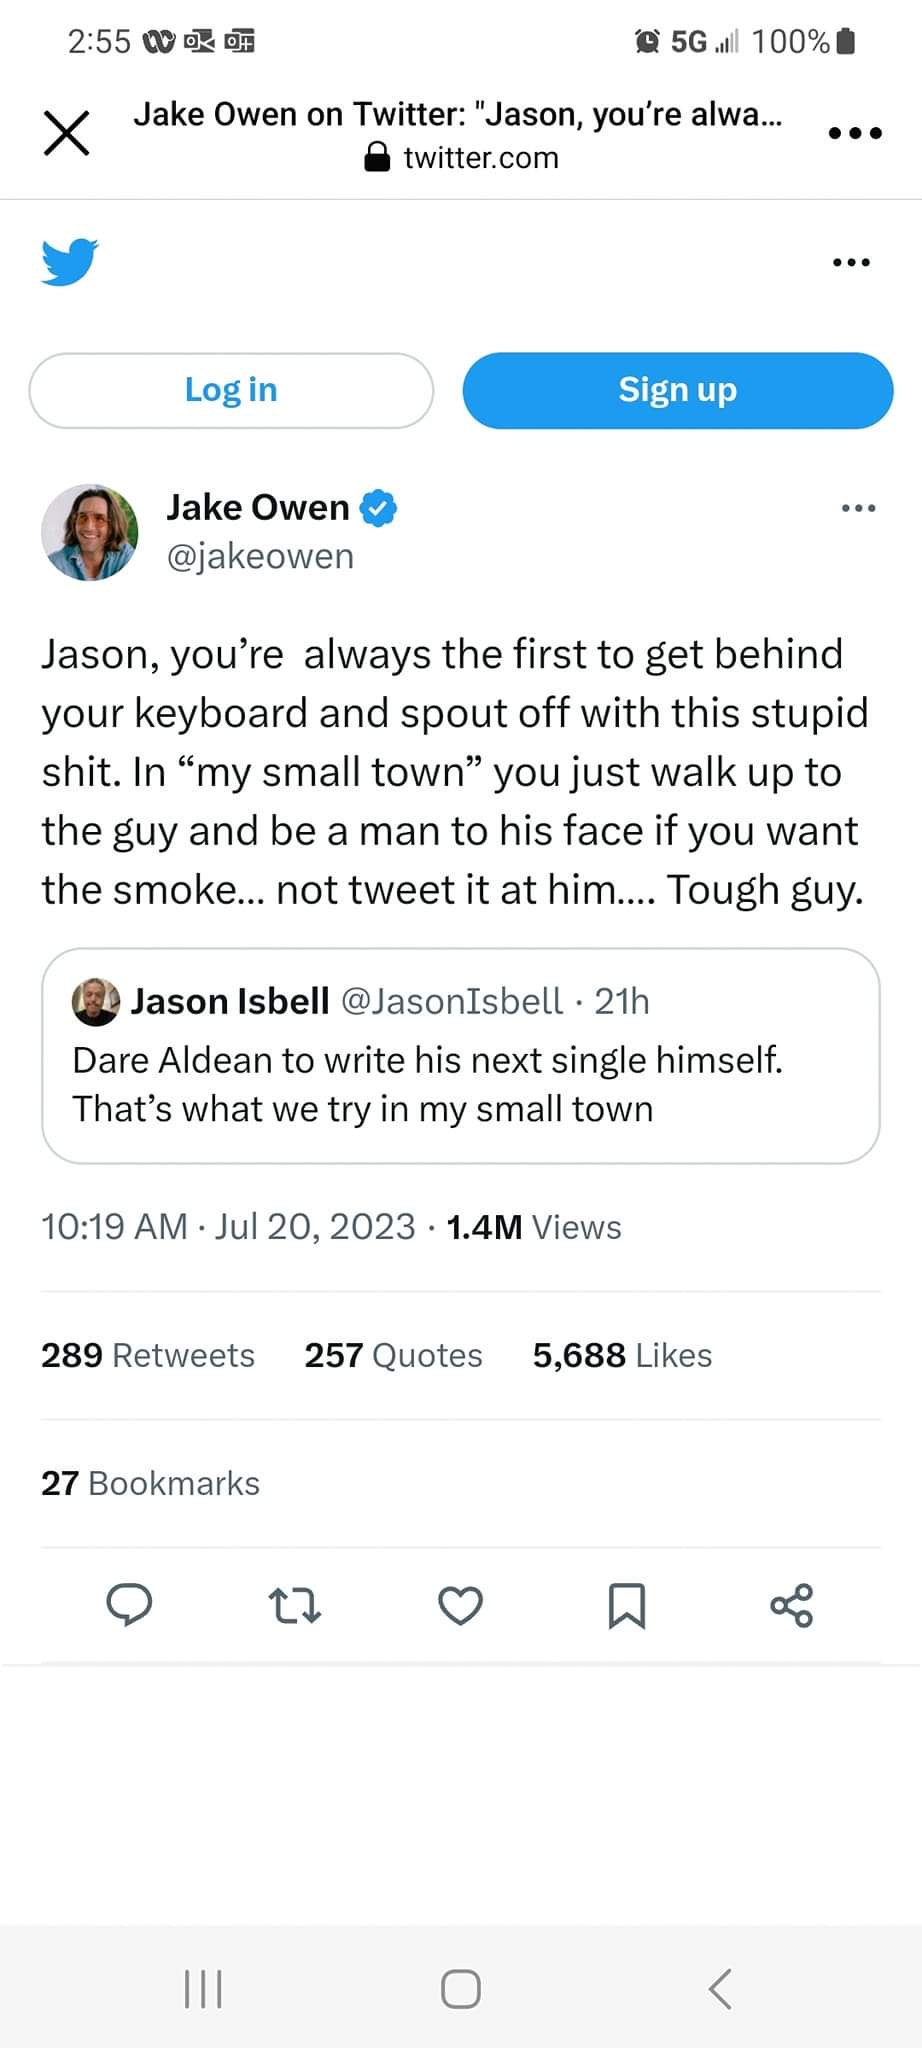Tap the retweet arrows icon
Viewport: 922px width, 2048px height.
click(295, 1605)
